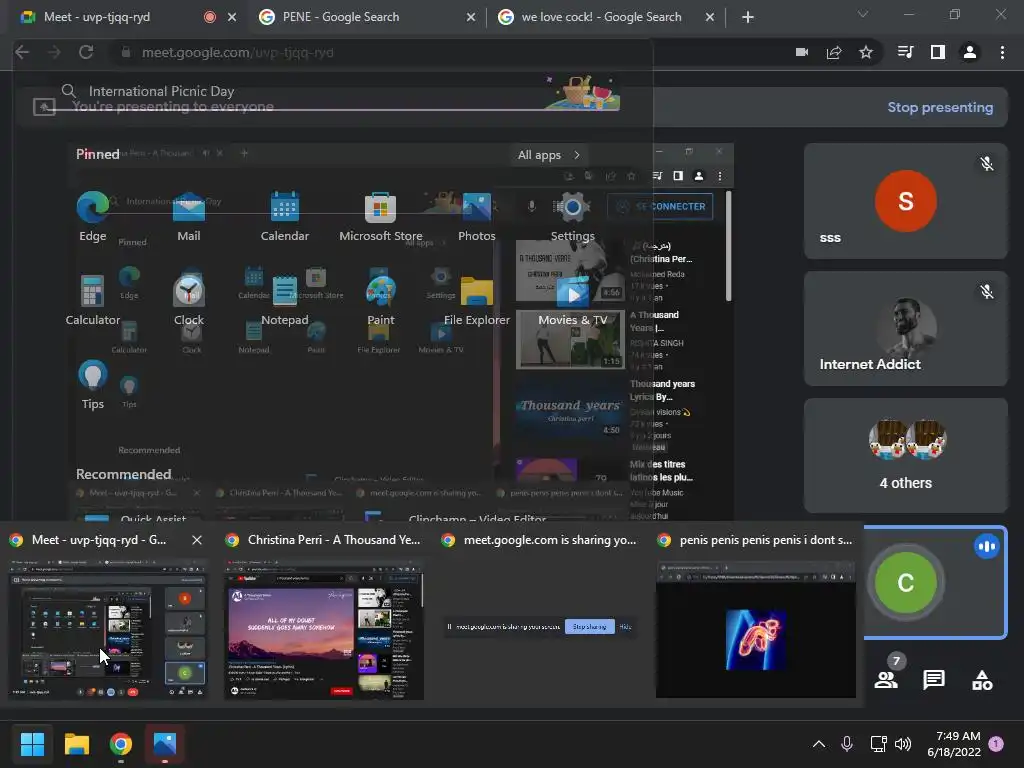Select the sss participant tile

point(906,200)
